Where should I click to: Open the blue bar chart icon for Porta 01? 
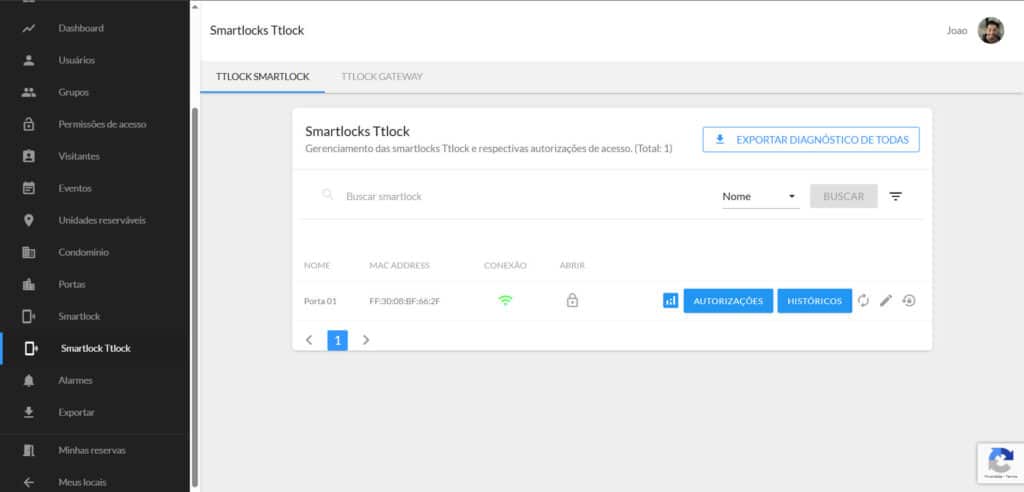[671, 301]
